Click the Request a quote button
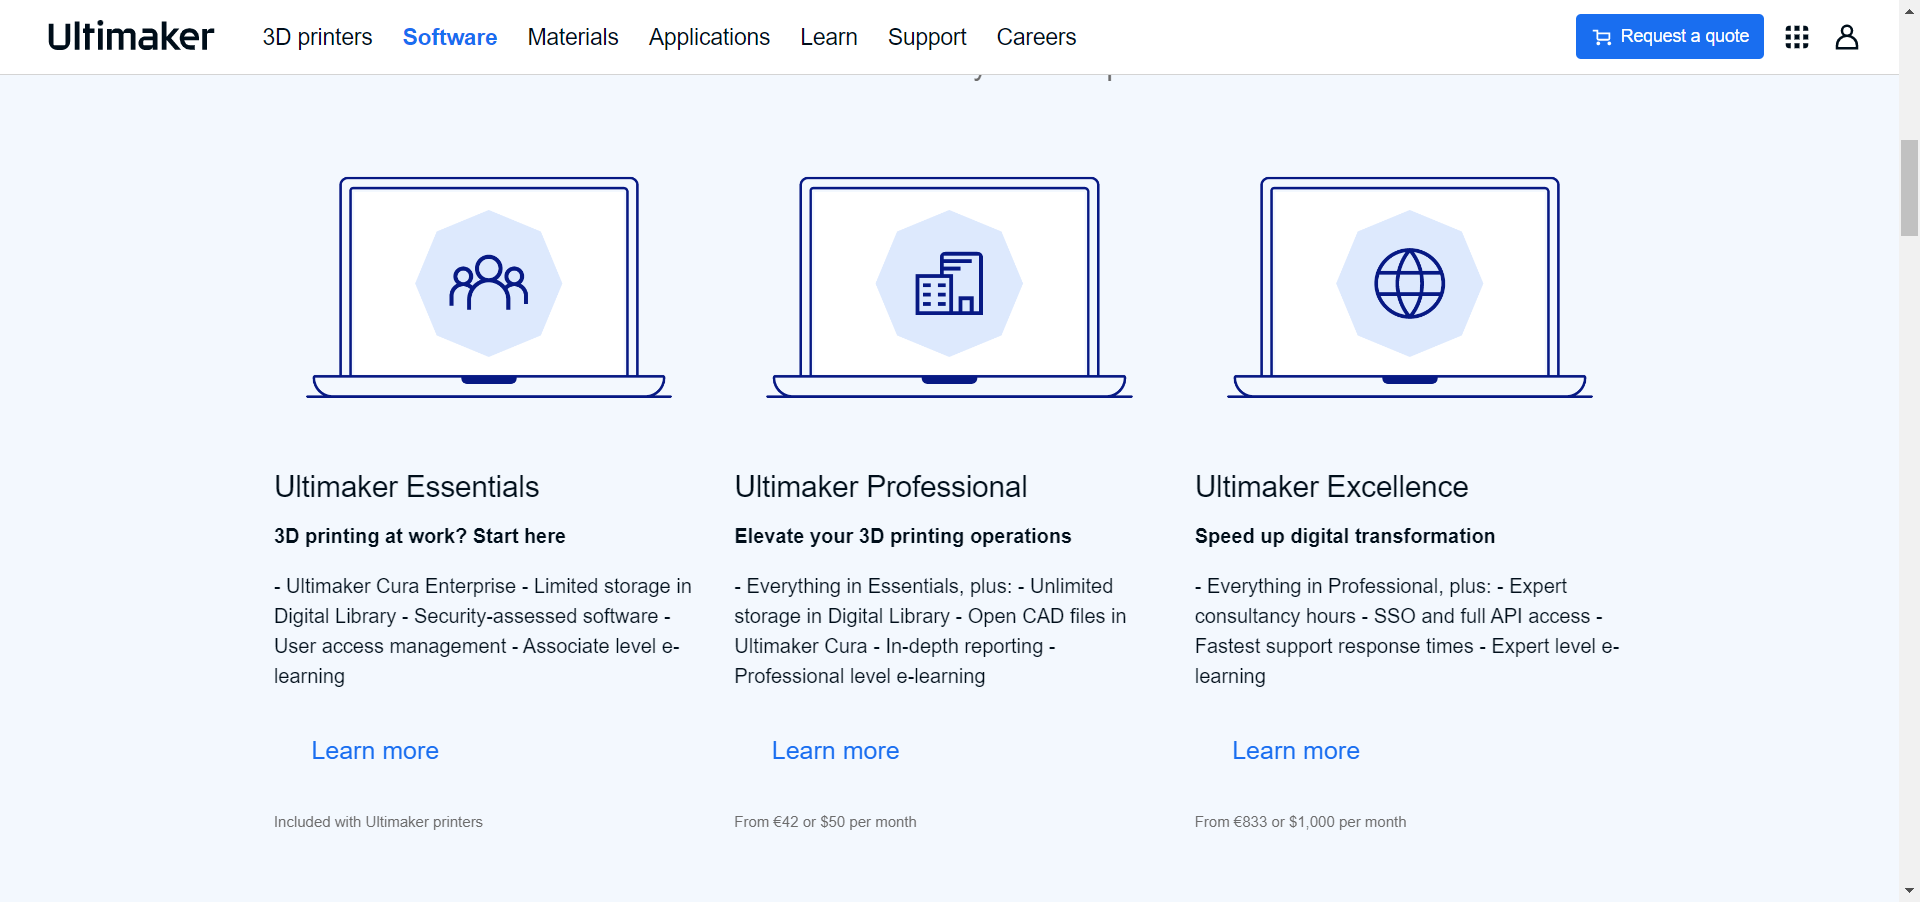Image resolution: width=1920 pixels, height=902 pixels. click(x=1670, y=37)
